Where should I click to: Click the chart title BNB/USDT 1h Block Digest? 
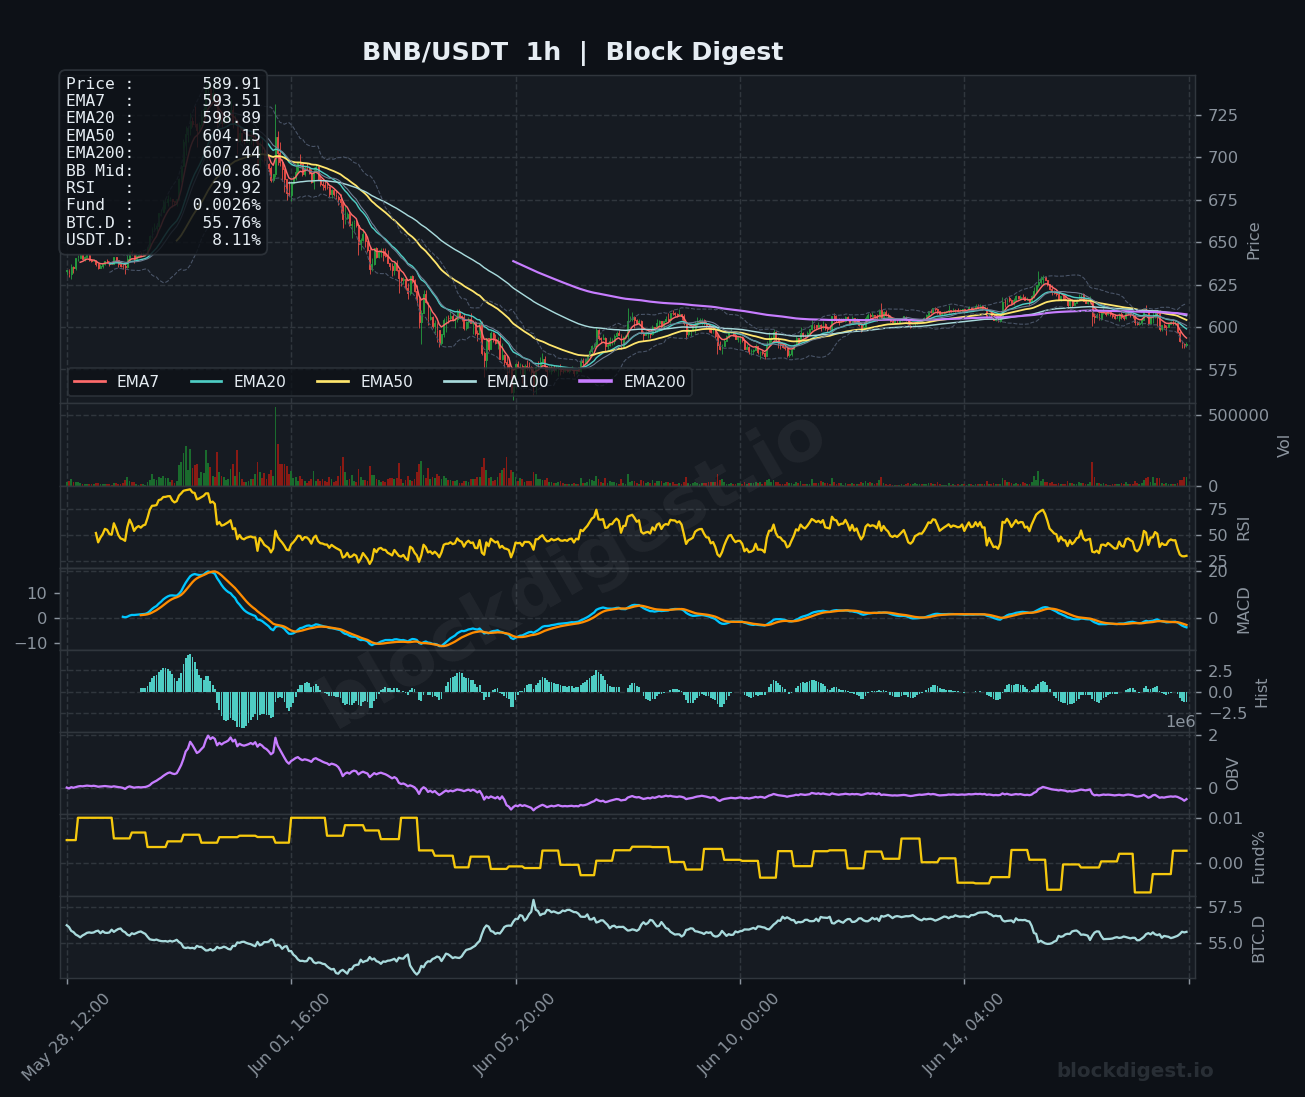point(572,52)
